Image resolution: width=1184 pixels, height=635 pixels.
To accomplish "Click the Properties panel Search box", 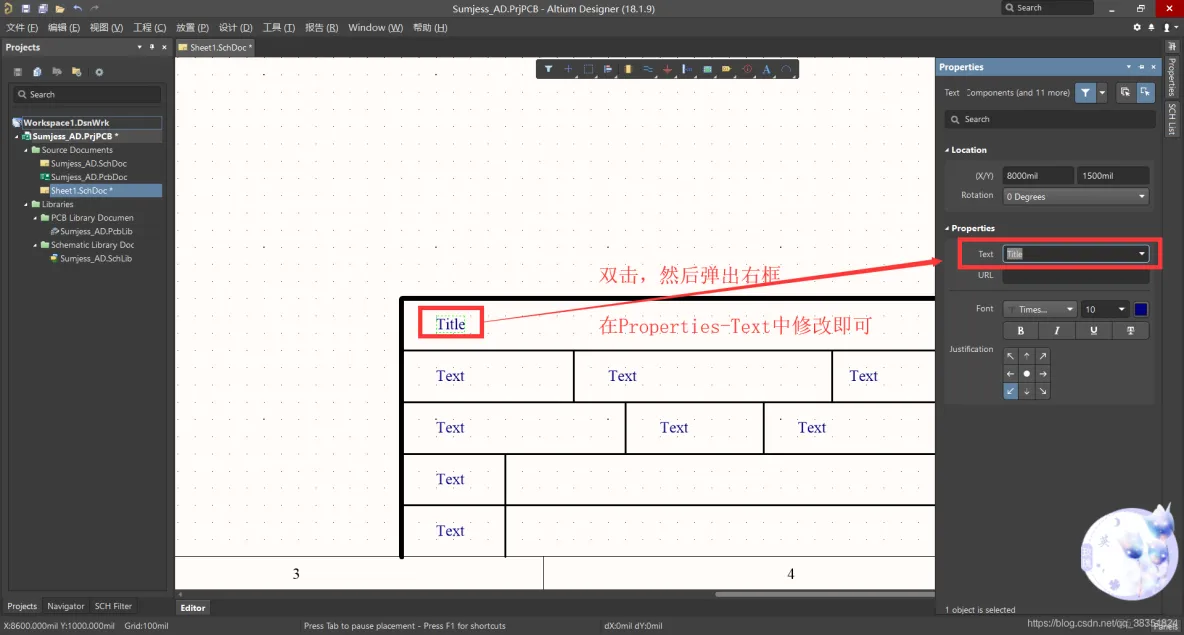I will [x=1050, y=119].
